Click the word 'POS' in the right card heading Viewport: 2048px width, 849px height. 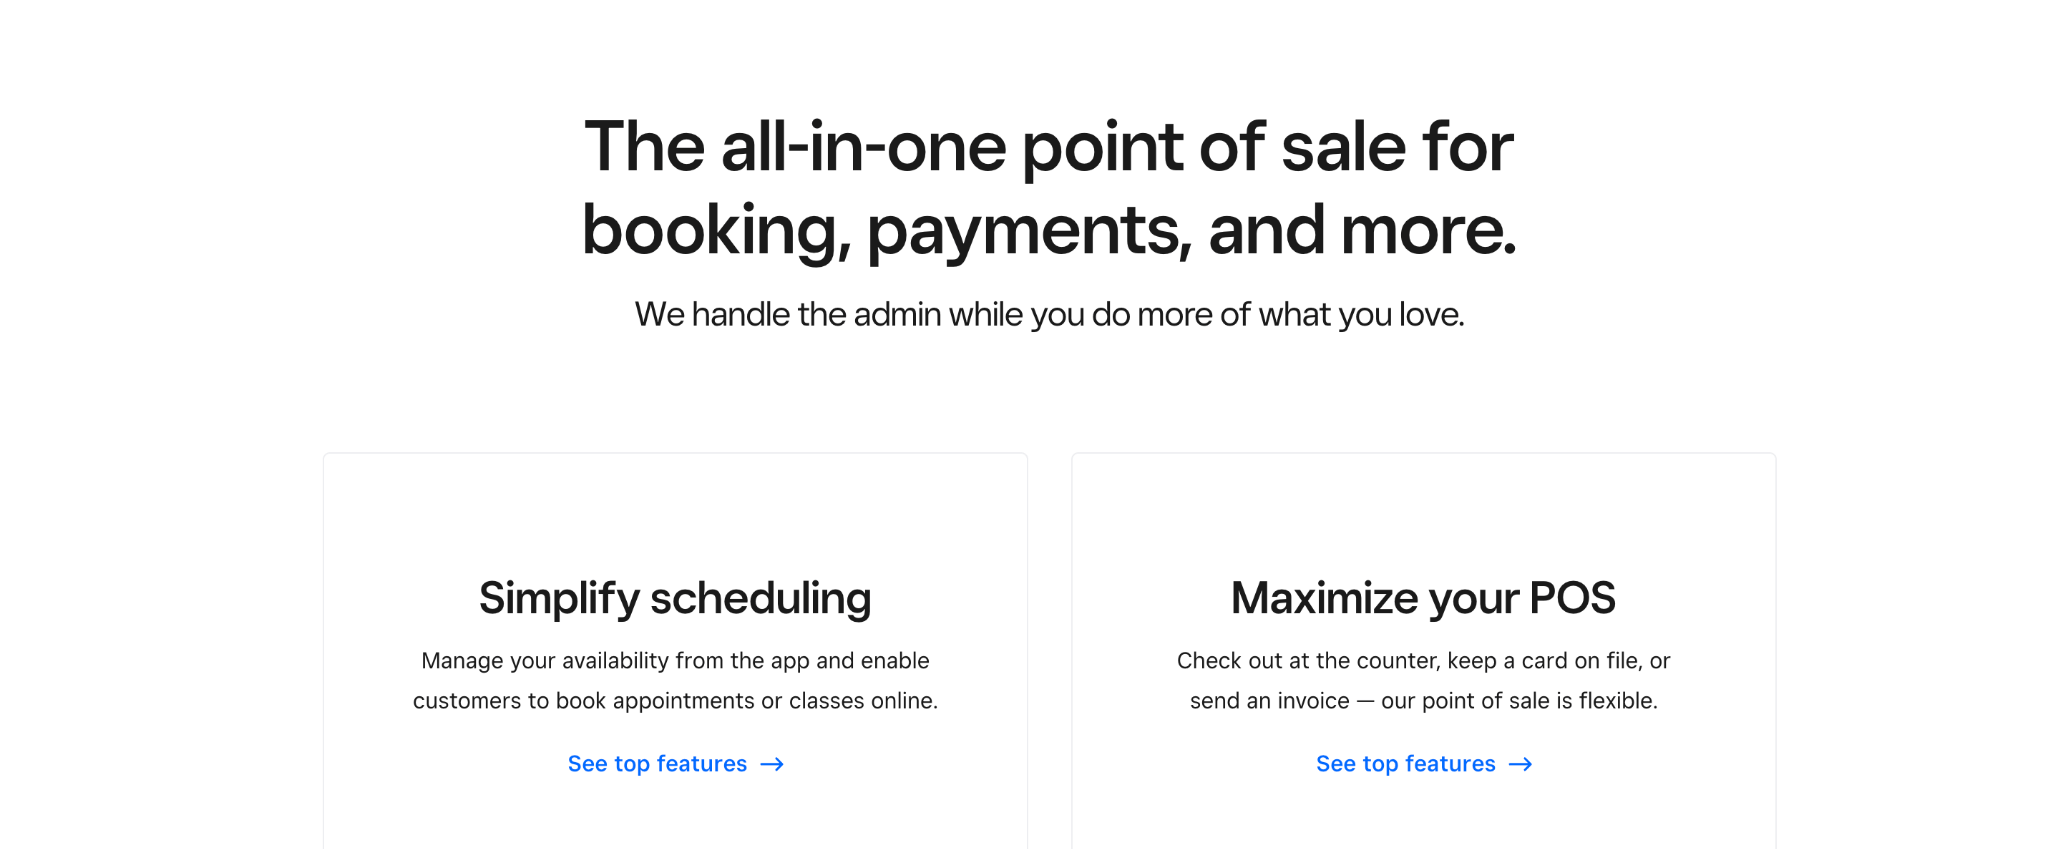pos(1572,598)
